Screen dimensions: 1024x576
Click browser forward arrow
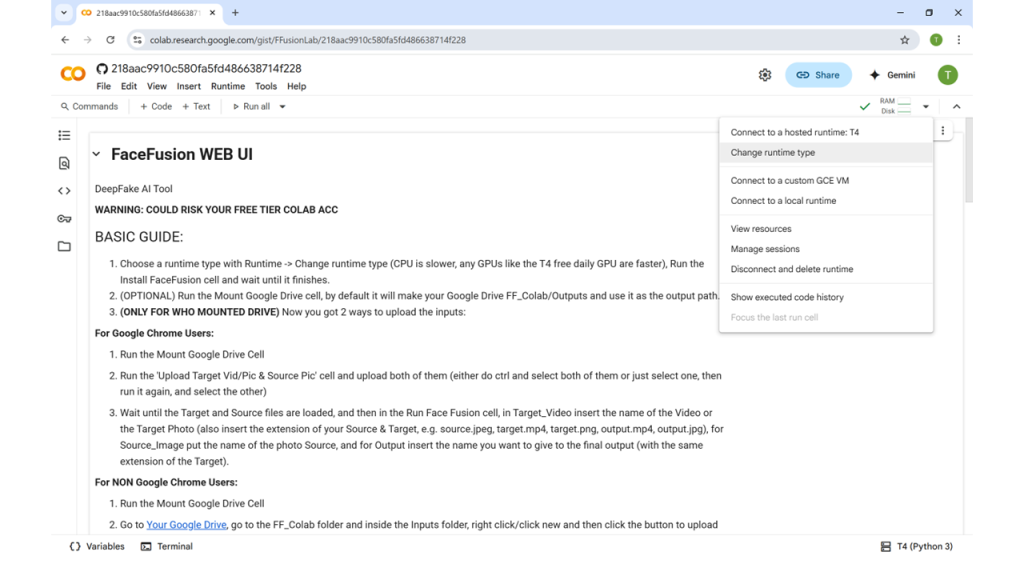click(88, 40)
